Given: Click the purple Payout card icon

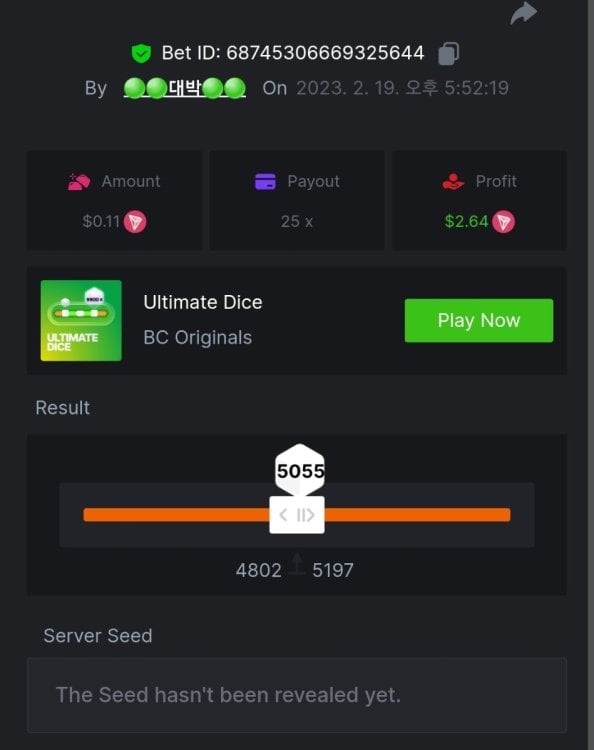Looking at the screenshot, I should (x=265, y=182).
